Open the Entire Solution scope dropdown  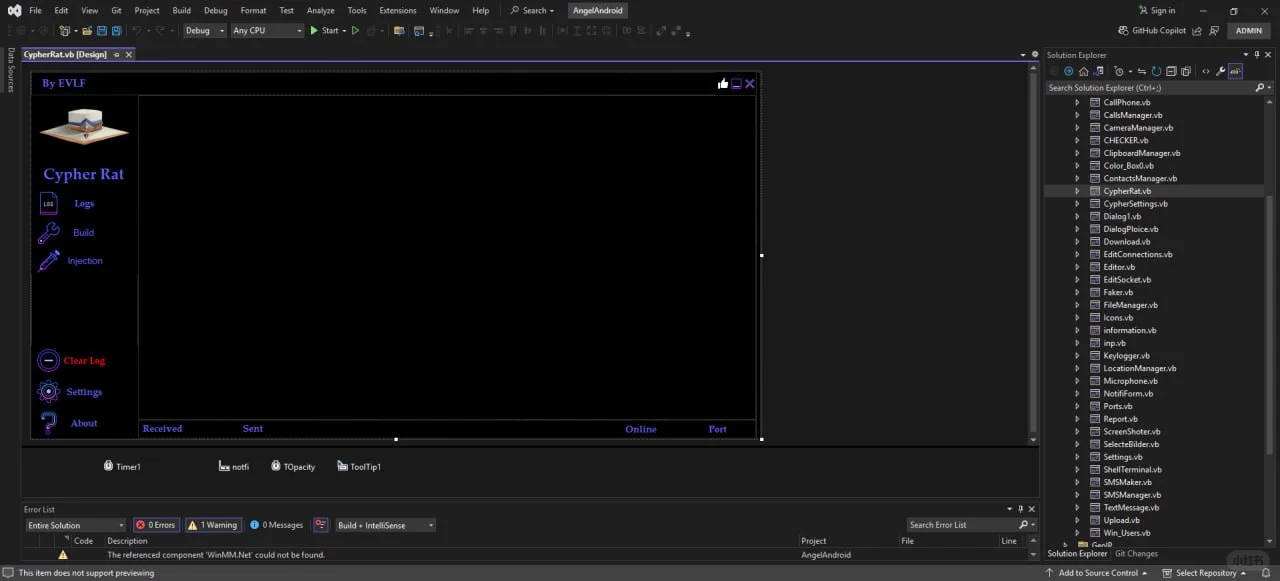click(75, 525)
